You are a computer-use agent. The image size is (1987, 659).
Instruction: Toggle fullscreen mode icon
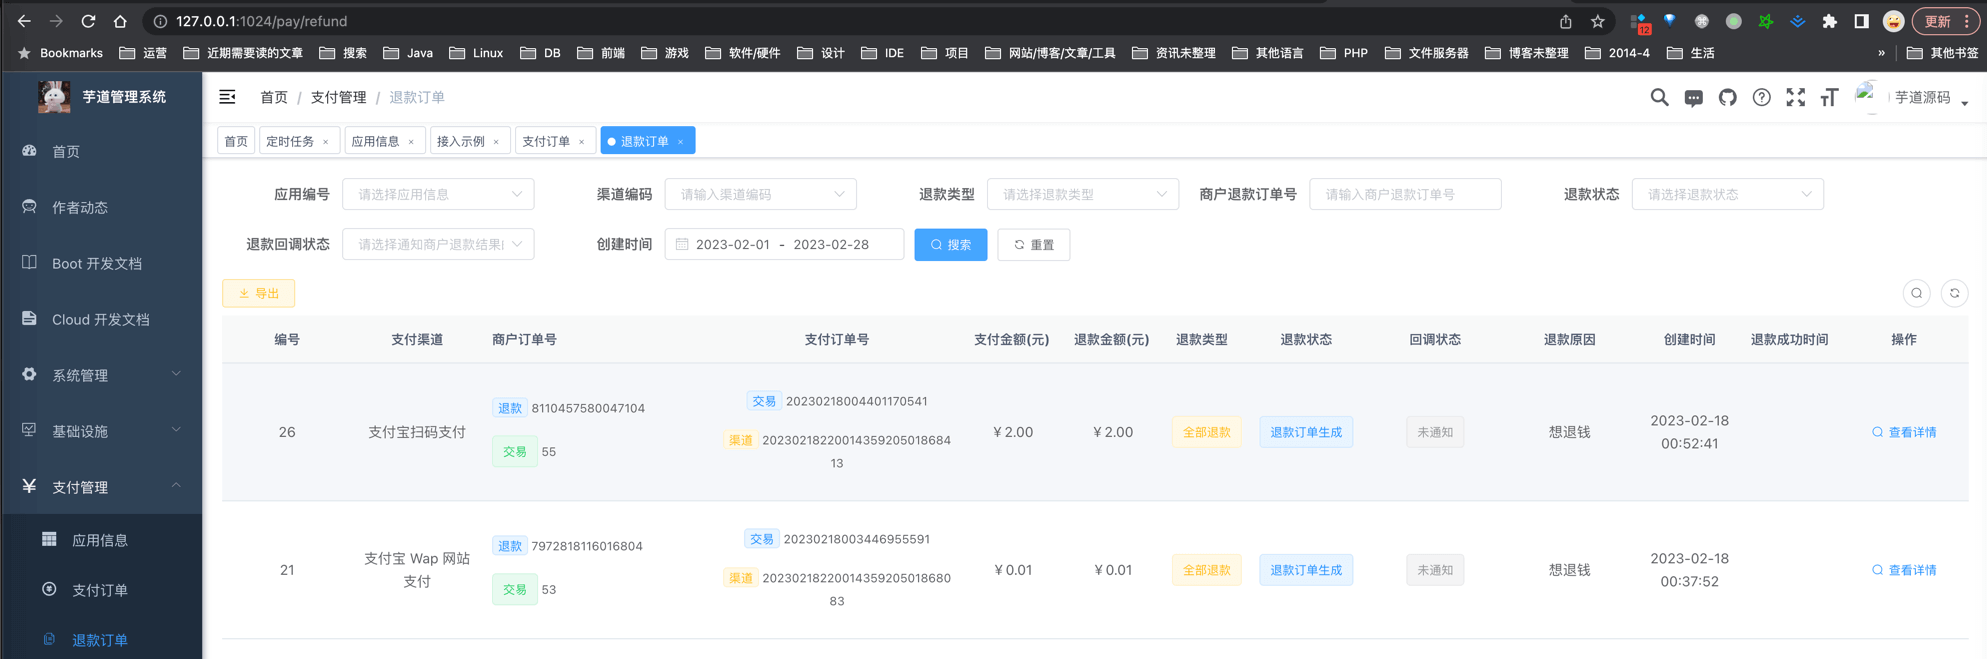click(x=1795, y=97)
